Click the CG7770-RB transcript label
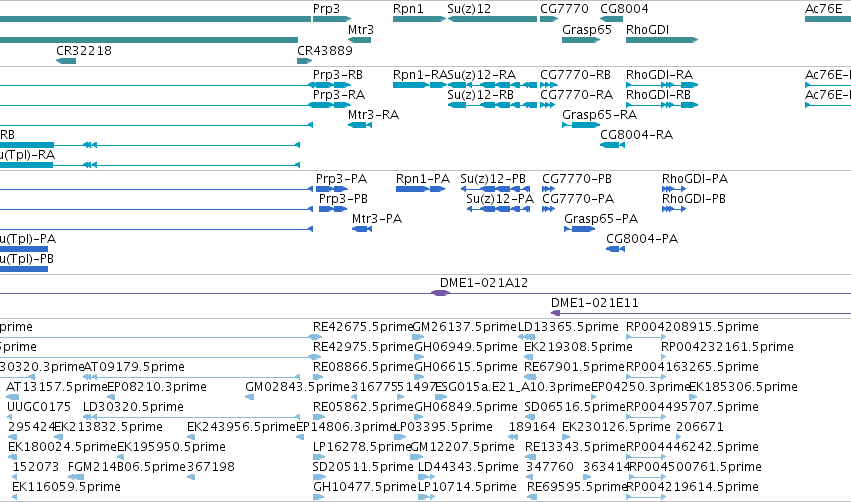851x502 pixels. (575, 75)
